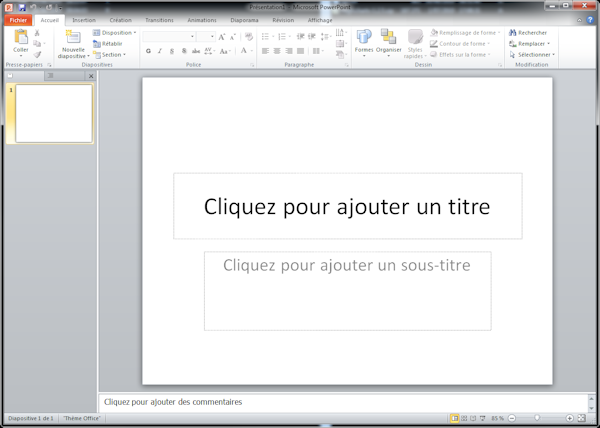Open the Fichier menu
Viewport: 600px width, 428px height.
(x=19, y=19)
